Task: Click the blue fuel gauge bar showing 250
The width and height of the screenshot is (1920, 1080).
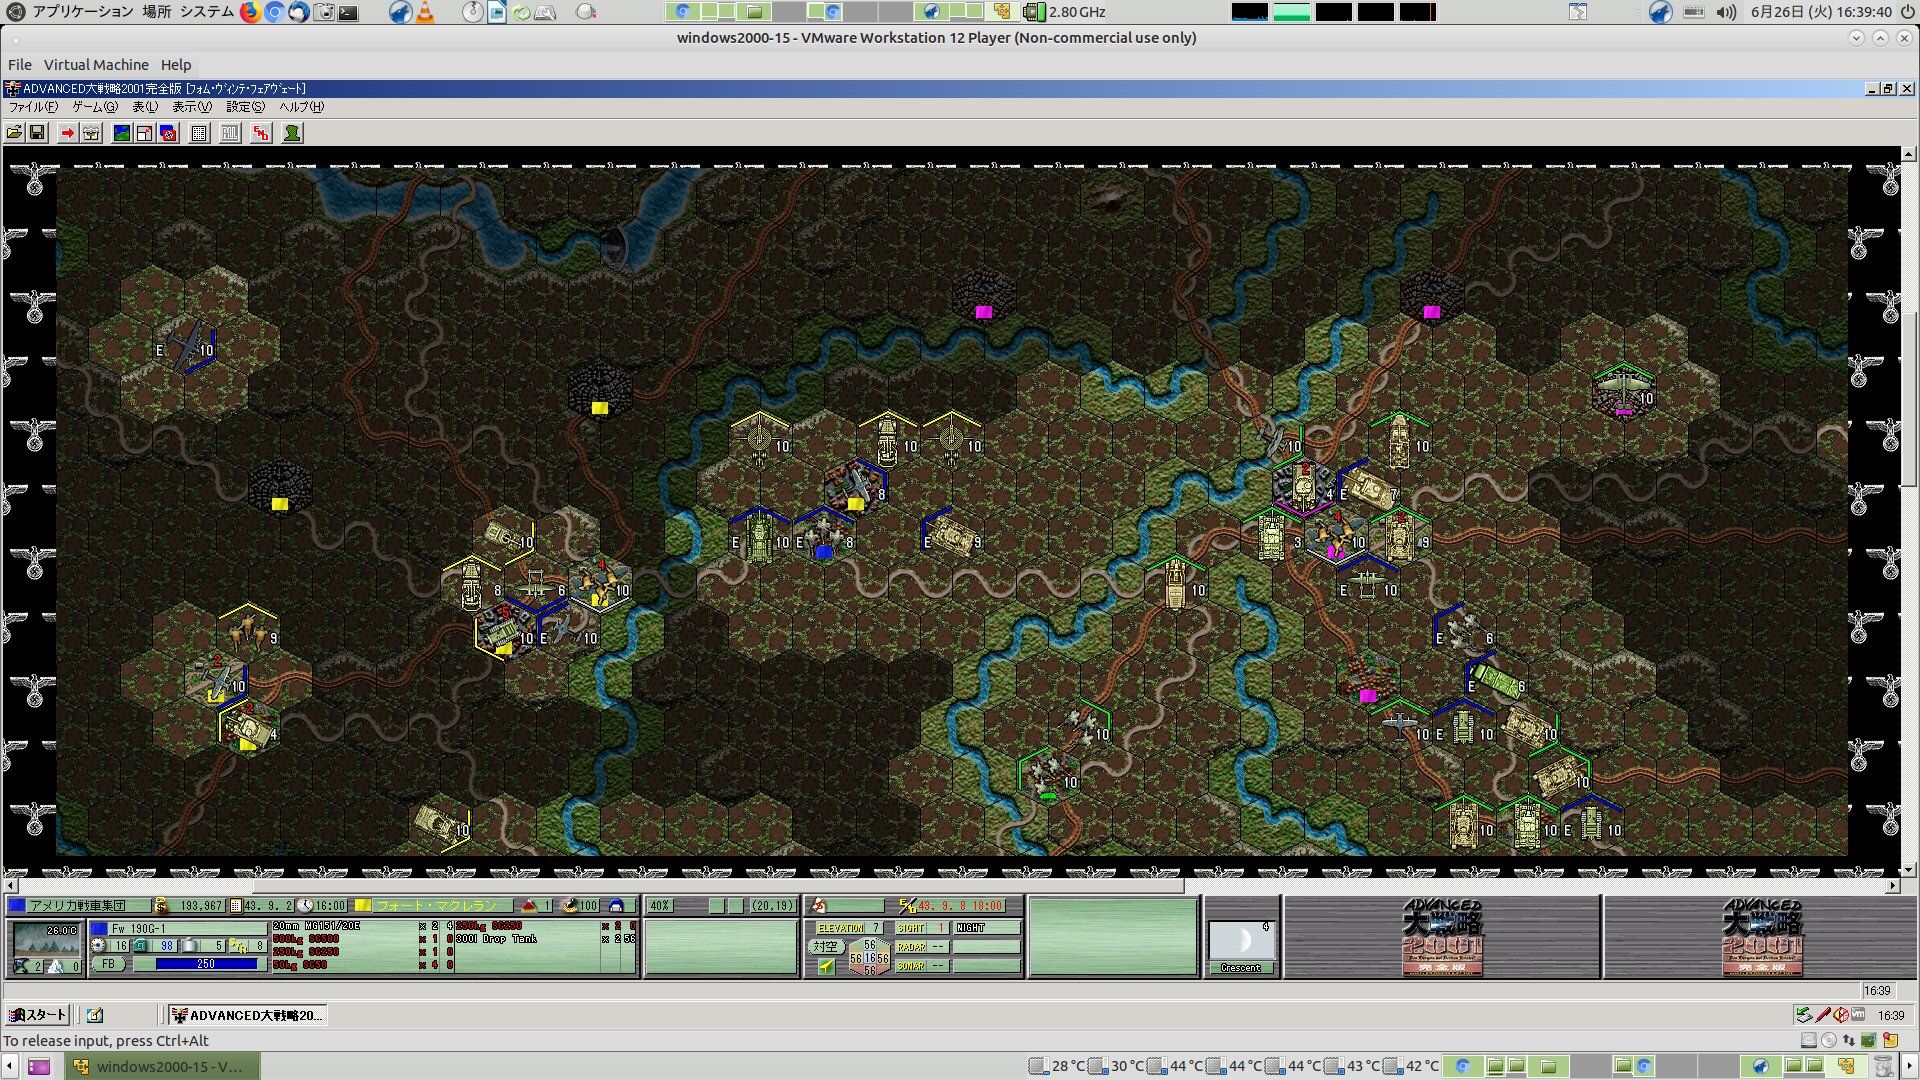Action: [207, 964]
